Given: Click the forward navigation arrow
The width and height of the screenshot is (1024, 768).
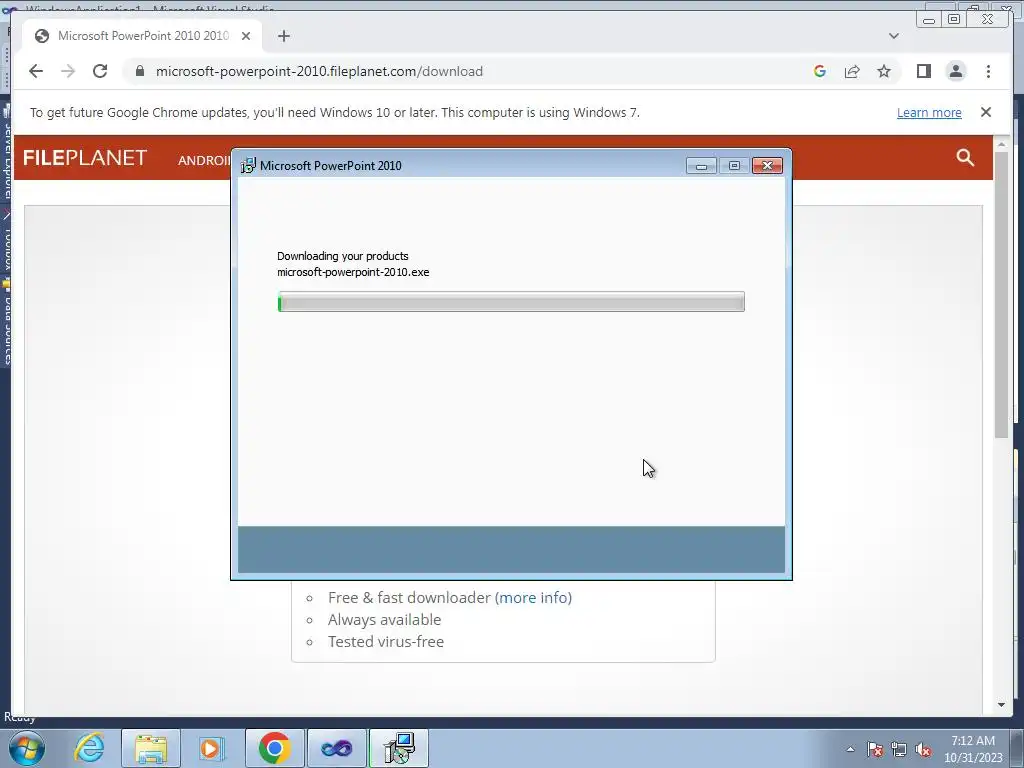Looking at the screenshot, I should coord(68,71).
